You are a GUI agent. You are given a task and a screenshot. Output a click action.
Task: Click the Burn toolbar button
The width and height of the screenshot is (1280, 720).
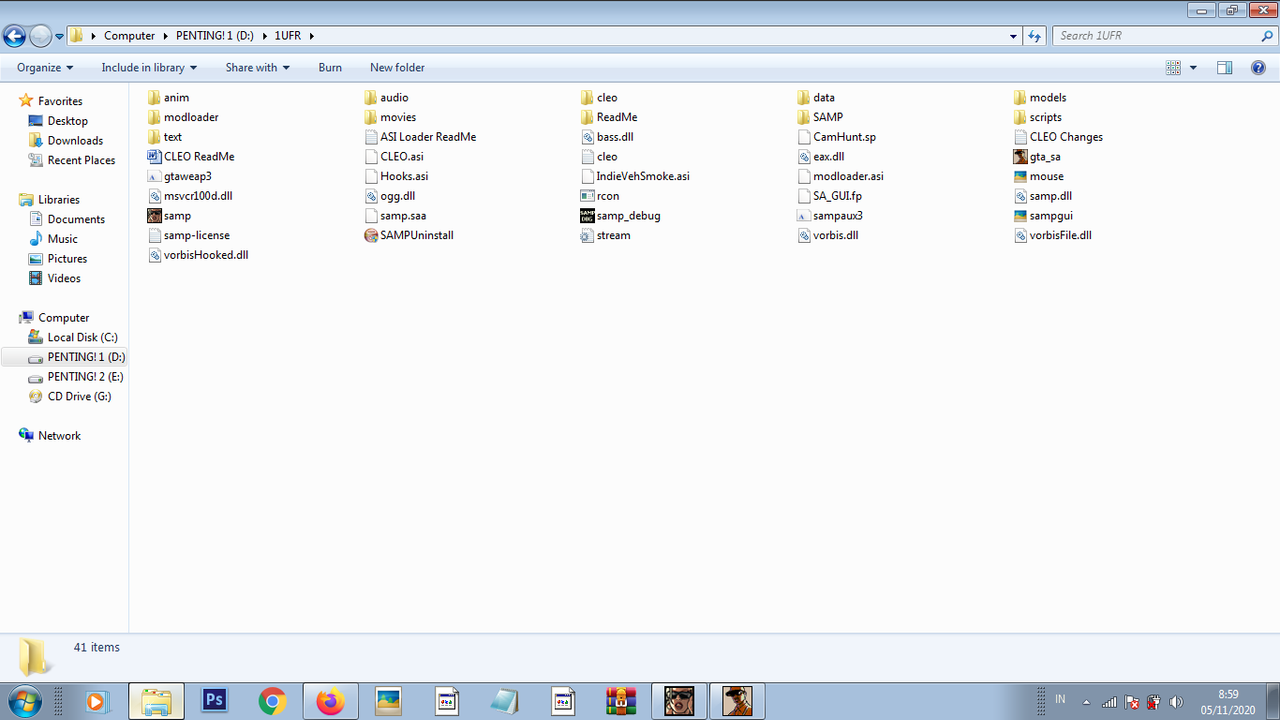tap(330, 68)
